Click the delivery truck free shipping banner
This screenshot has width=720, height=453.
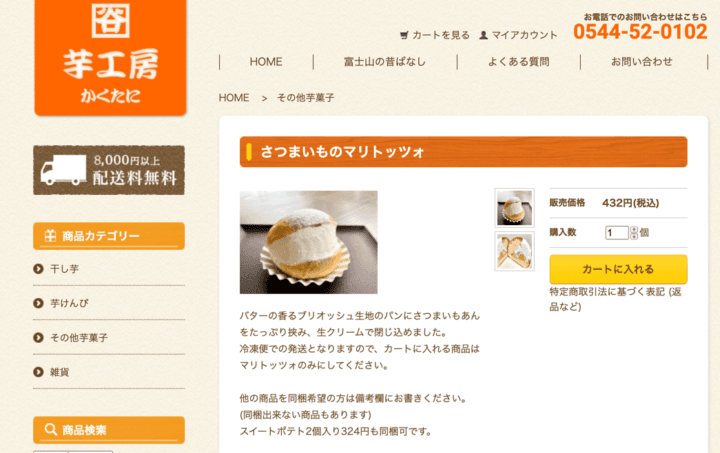109,170
